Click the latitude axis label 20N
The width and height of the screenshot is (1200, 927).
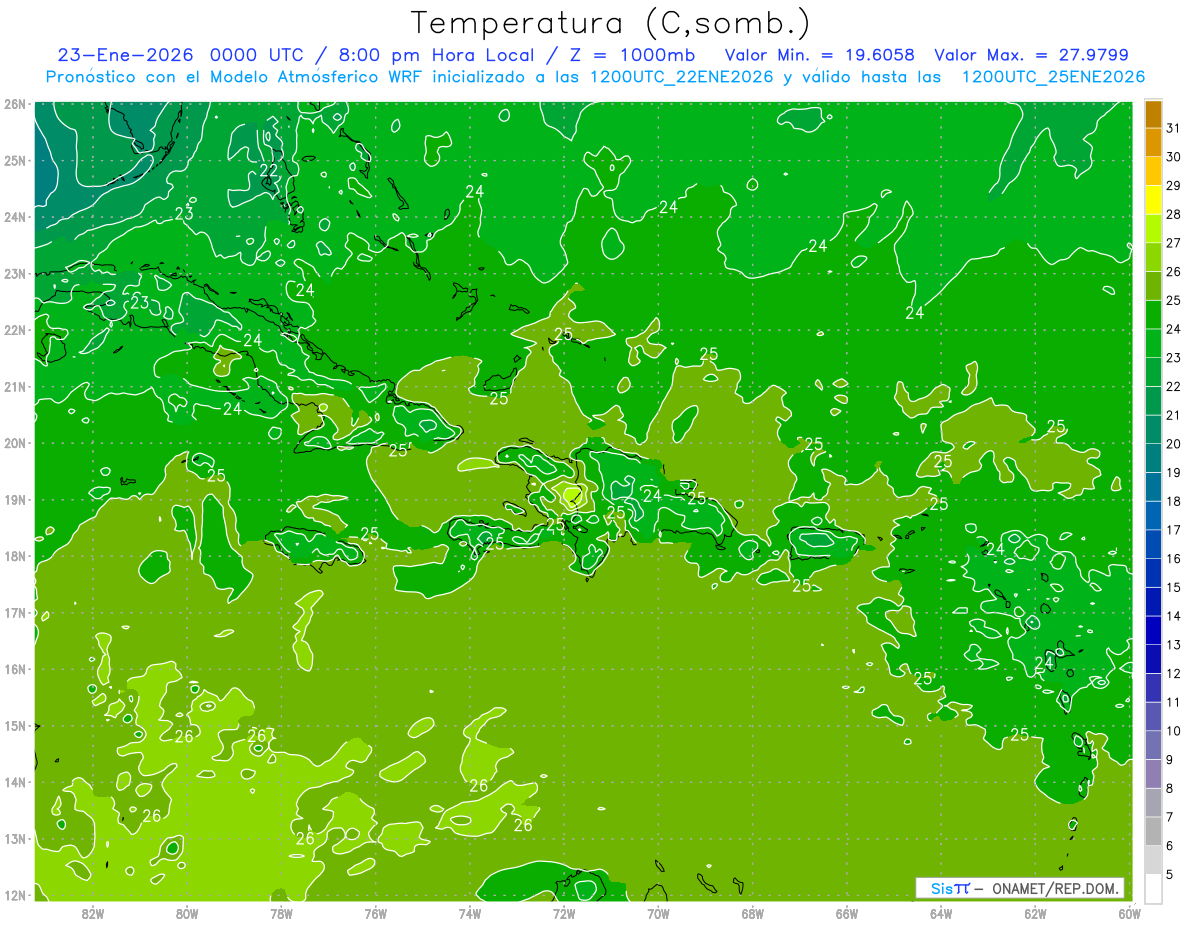14,443
